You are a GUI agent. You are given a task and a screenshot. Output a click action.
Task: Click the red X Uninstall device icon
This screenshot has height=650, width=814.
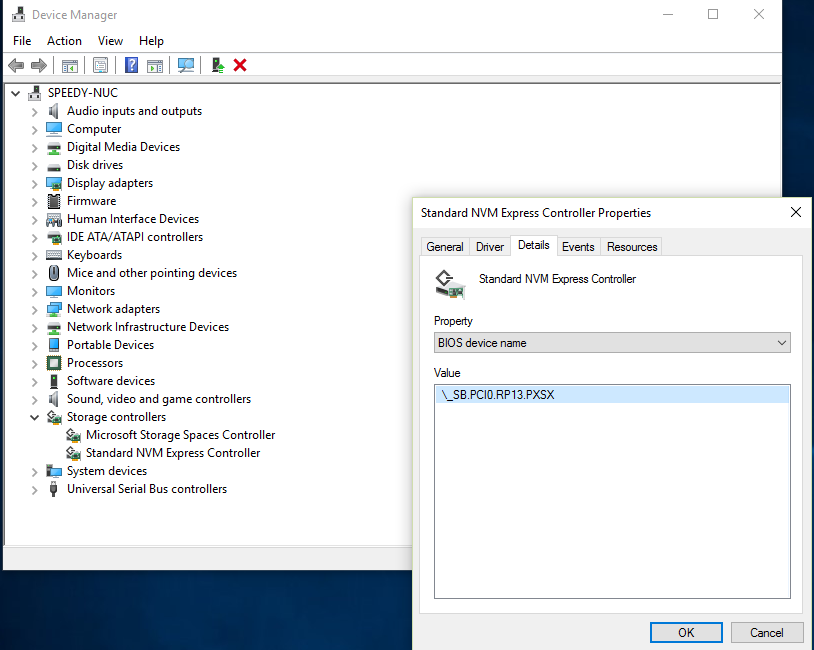coord(240,65)
